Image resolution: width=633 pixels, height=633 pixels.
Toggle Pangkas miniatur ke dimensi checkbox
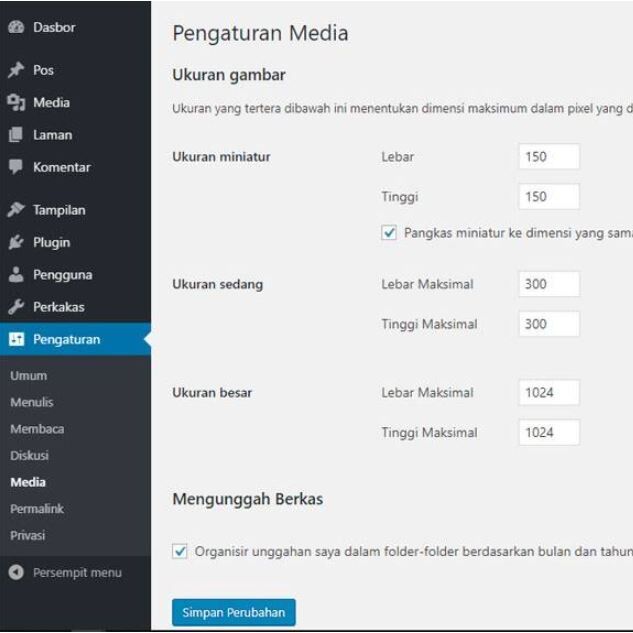point(389,233)
